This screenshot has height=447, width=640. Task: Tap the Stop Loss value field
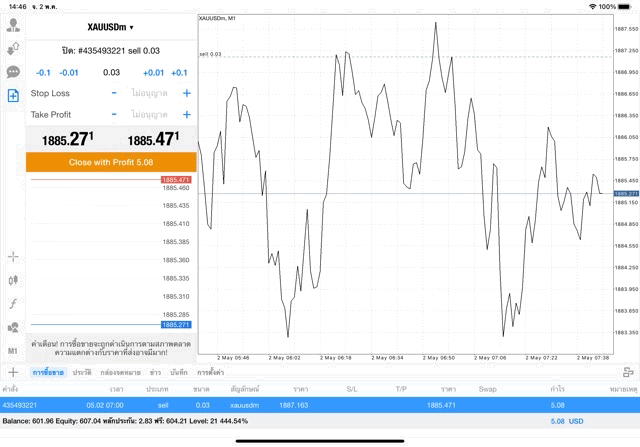click(x=150, y=93)
